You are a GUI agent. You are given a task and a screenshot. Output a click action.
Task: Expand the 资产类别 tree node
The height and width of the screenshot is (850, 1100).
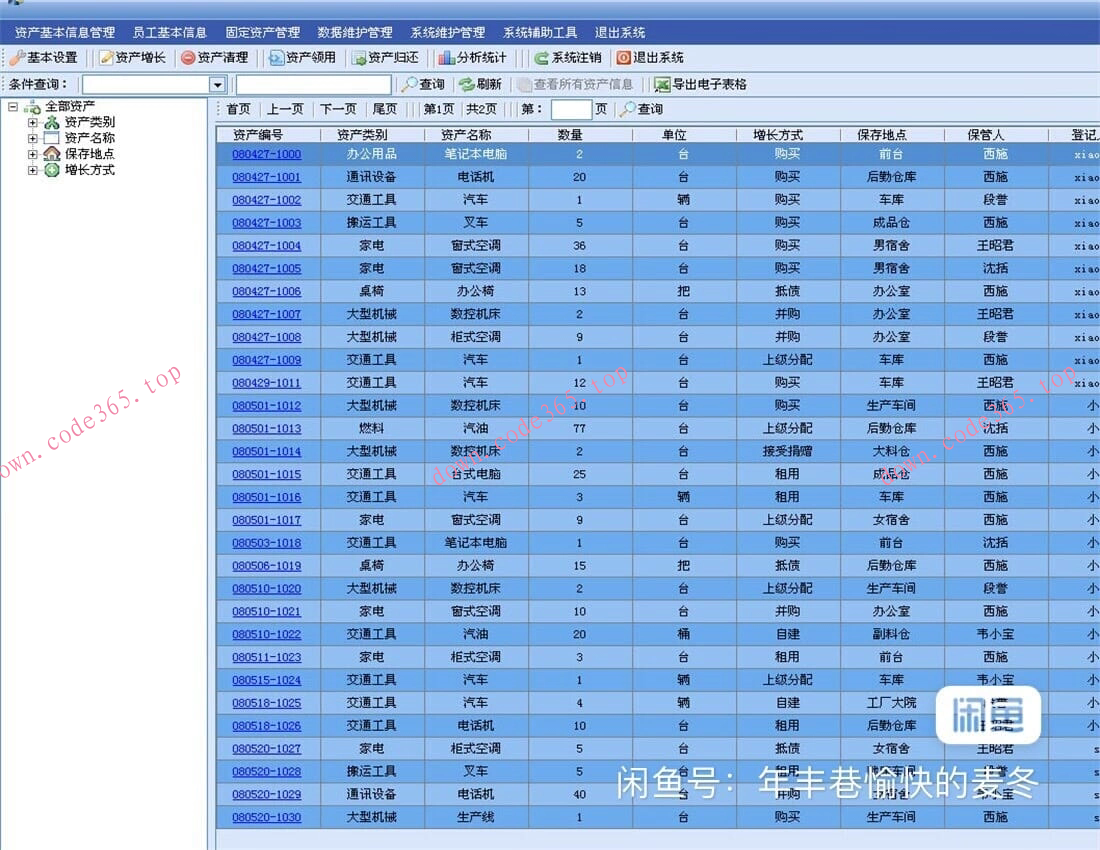(x=33, y=122)
